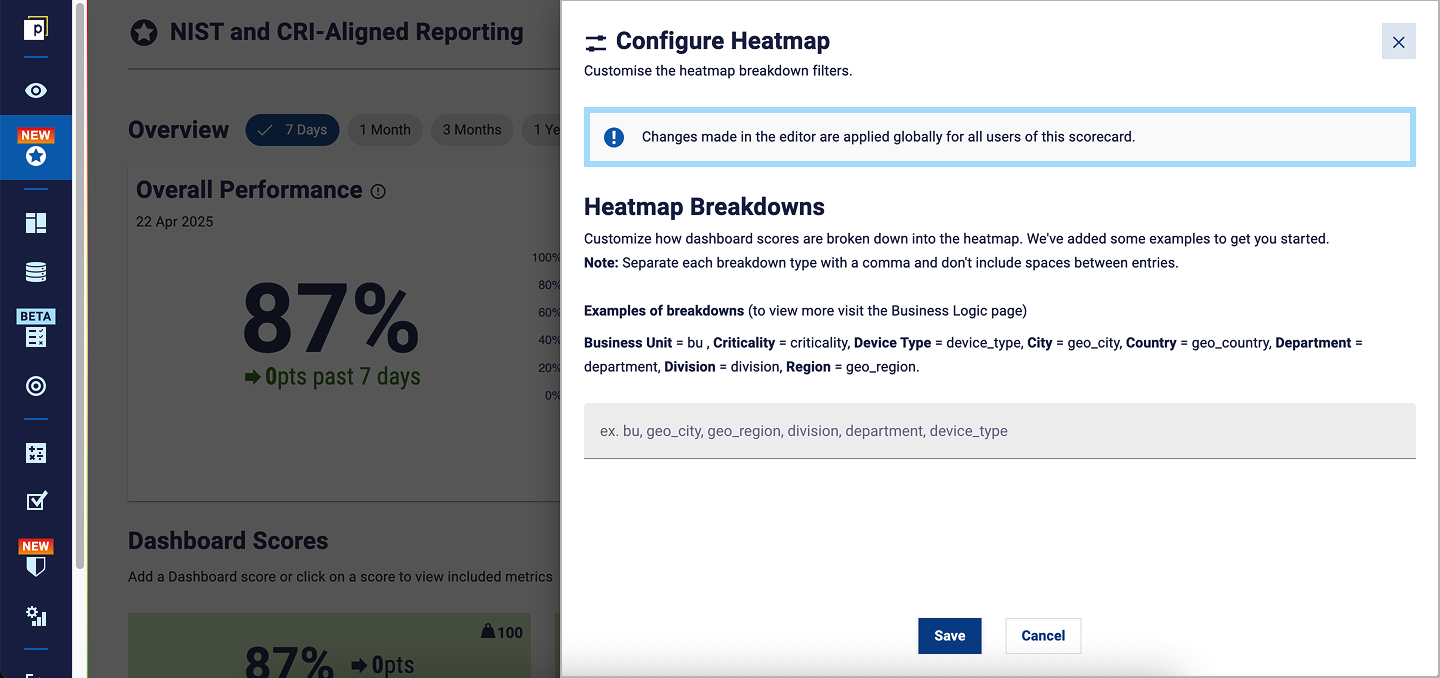Click the star icon beside NIST report title

point(144,33)
